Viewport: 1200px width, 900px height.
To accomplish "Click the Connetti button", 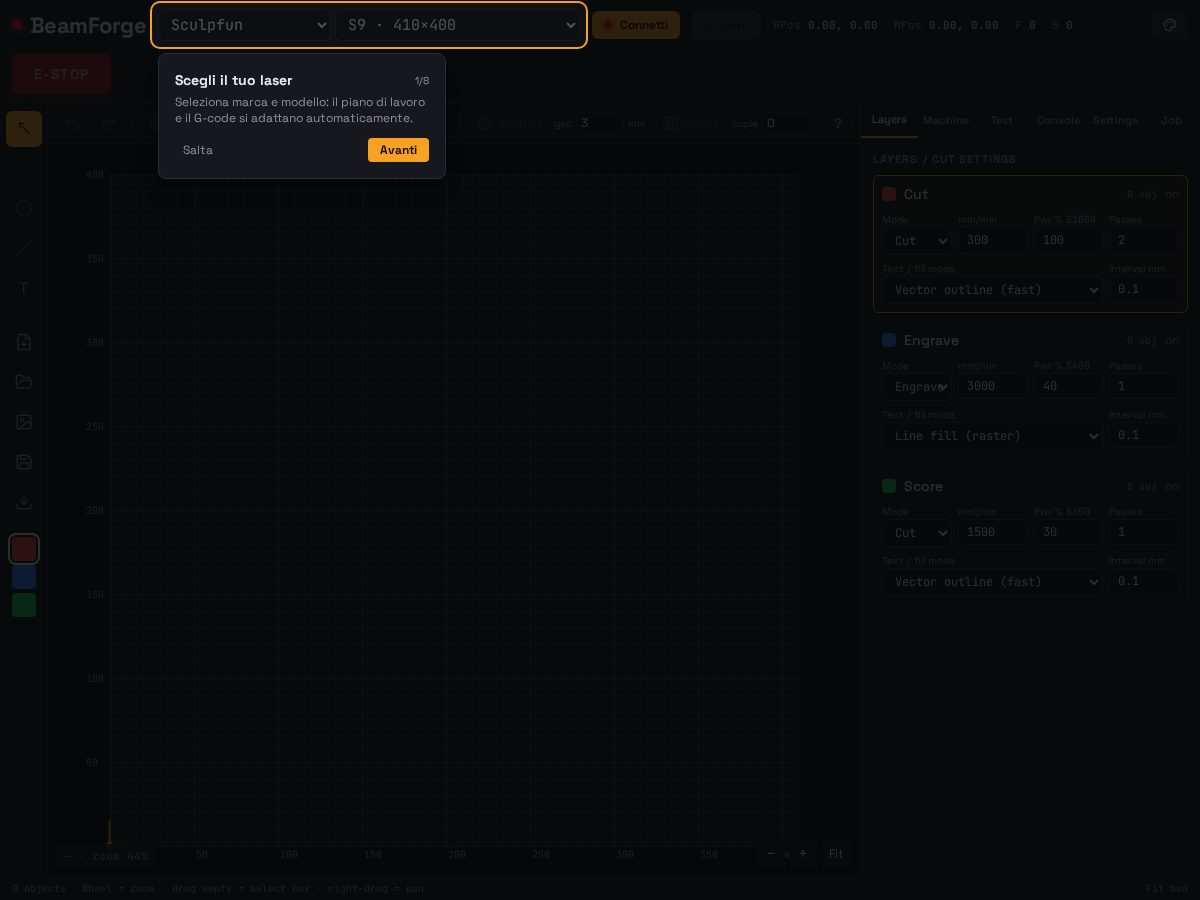I will coord(636,25).
